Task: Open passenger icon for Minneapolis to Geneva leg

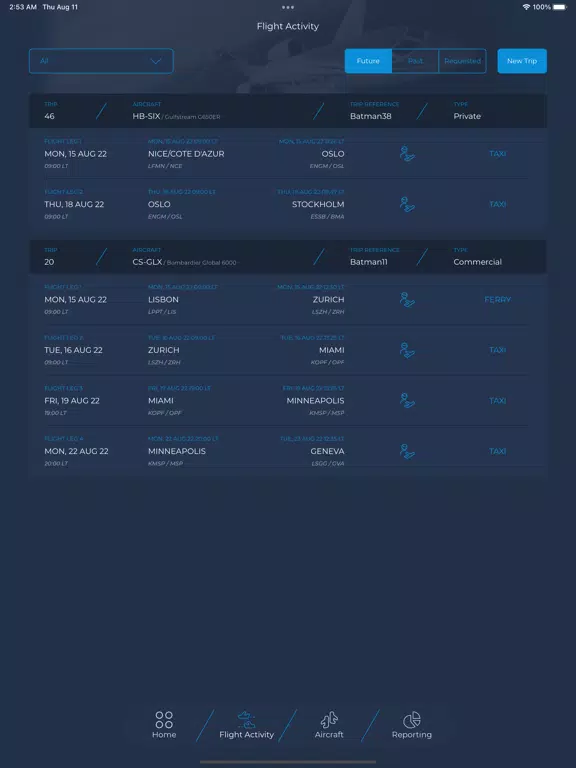Action: point(407,451)
